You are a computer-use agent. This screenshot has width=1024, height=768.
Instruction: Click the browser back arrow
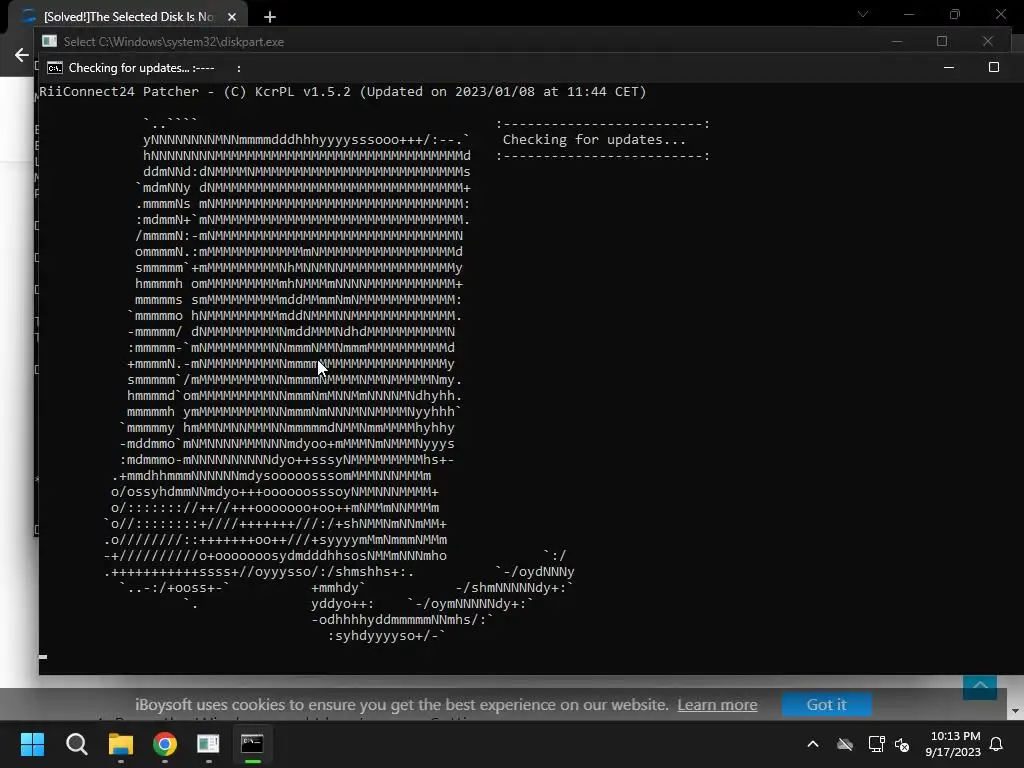point(22,55)
